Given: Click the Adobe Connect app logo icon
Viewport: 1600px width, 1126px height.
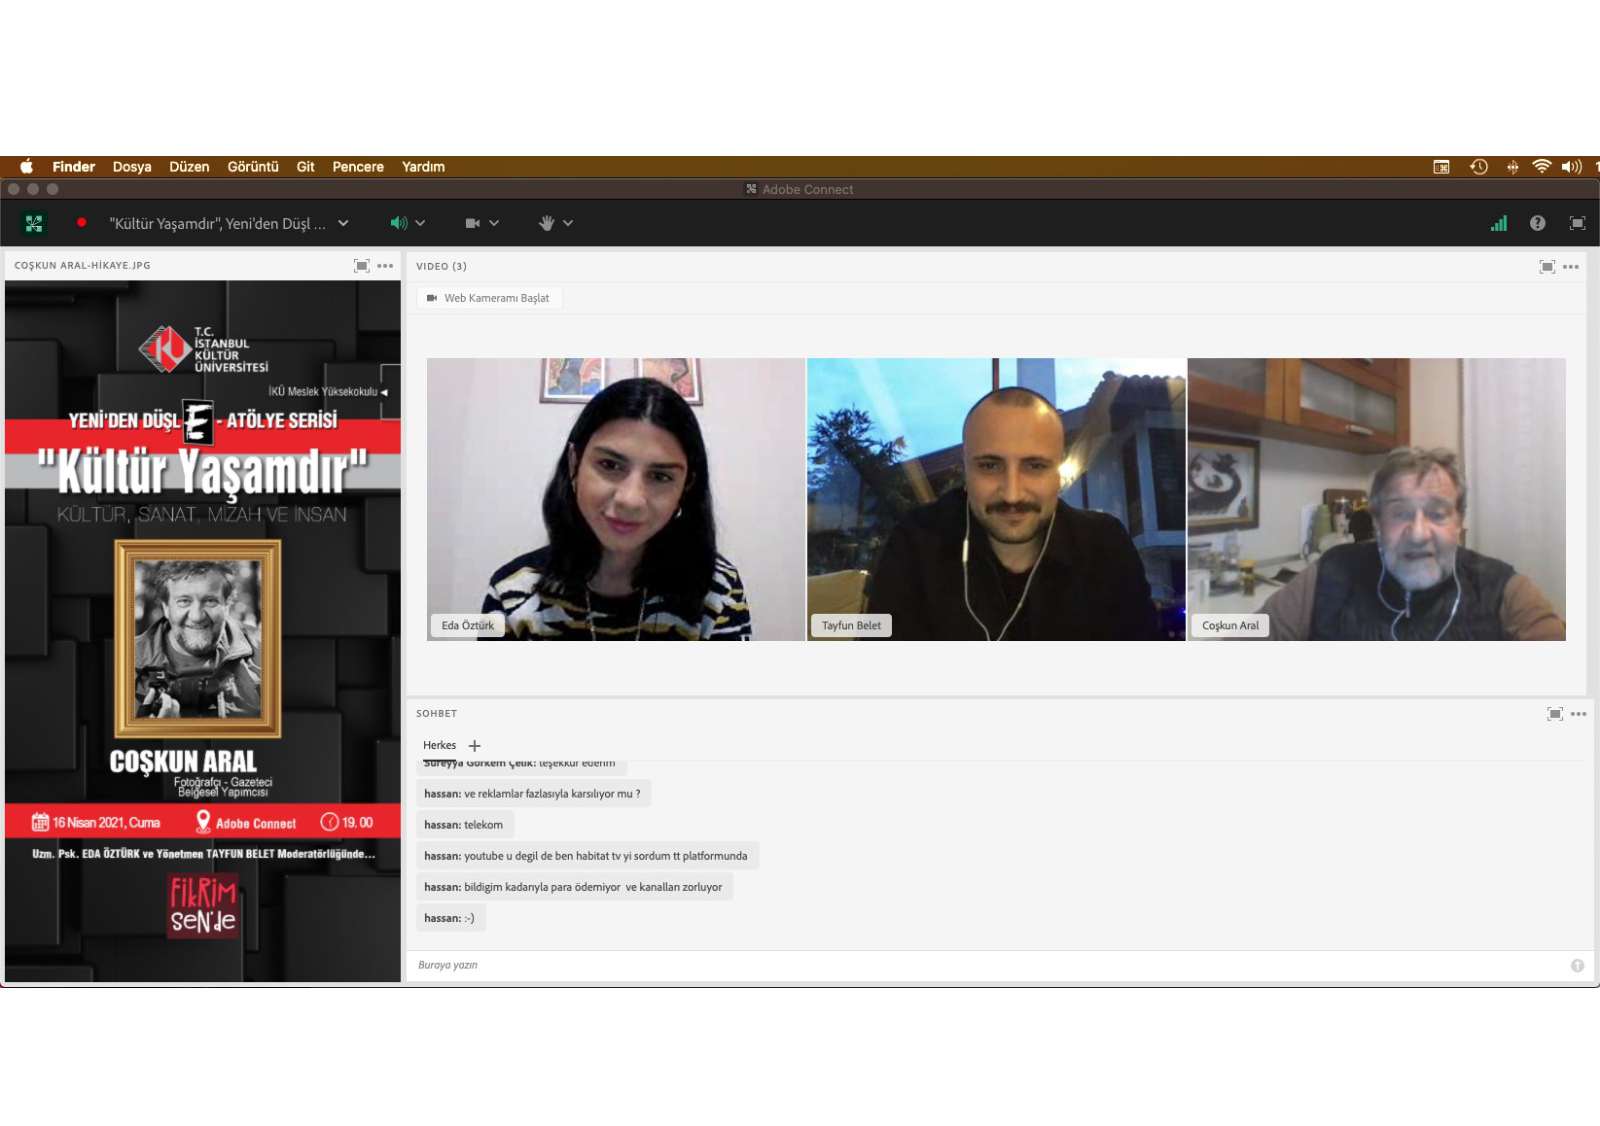Looking at the screenshot, I should [x=34, y=224].
